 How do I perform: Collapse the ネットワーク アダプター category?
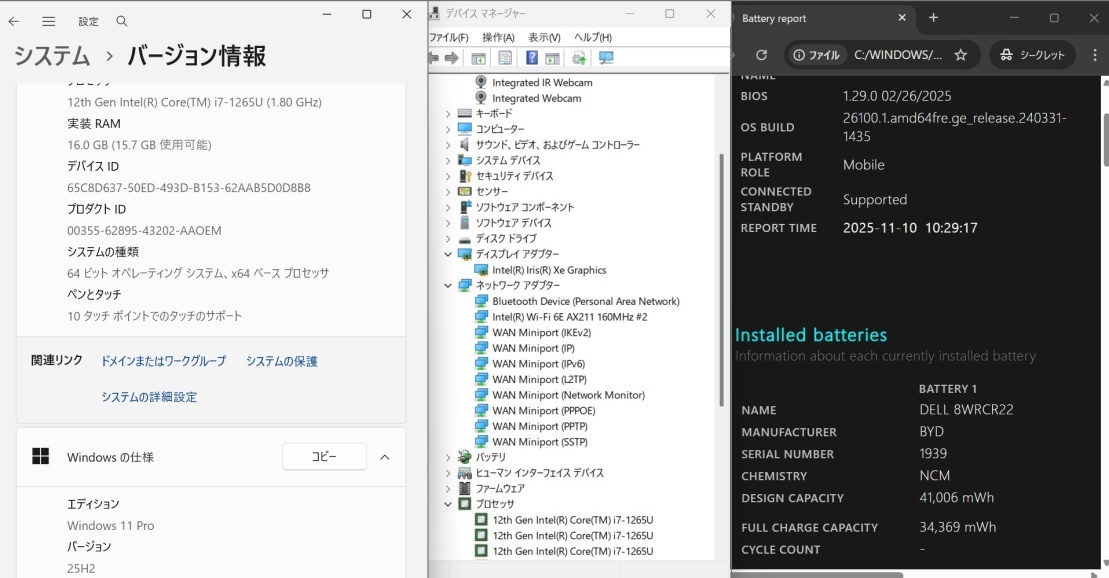[x=448, y=285]
